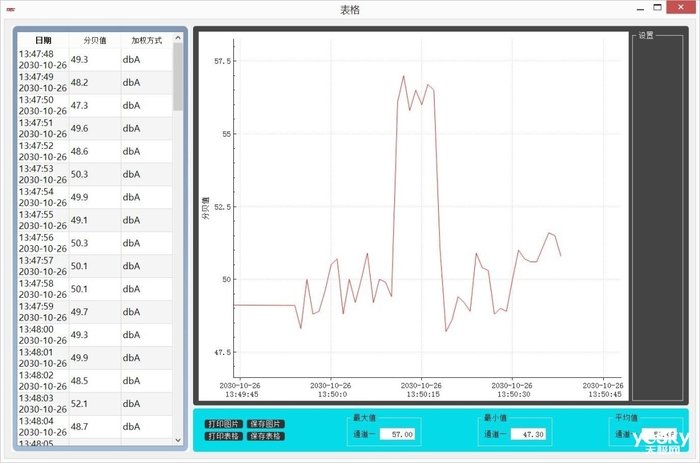
Task: Click the 分贝值 column header
Action: [95, 40]
